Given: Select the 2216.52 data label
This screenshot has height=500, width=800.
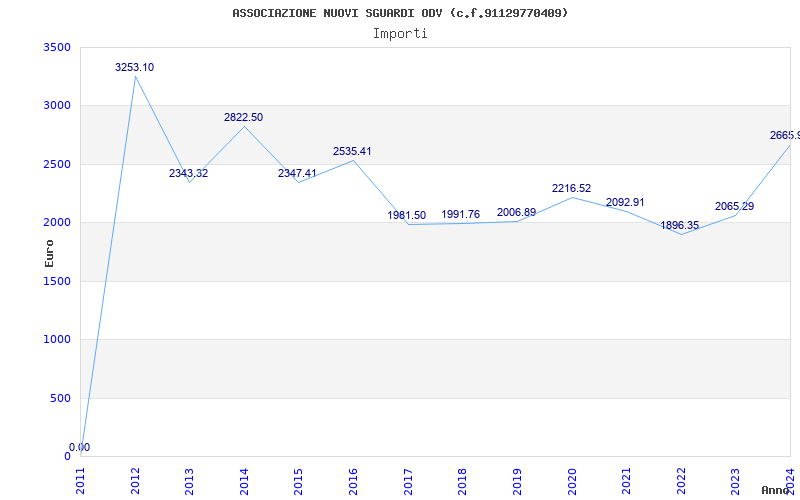Looking at the screenshot, I should (x=571, y=189).
